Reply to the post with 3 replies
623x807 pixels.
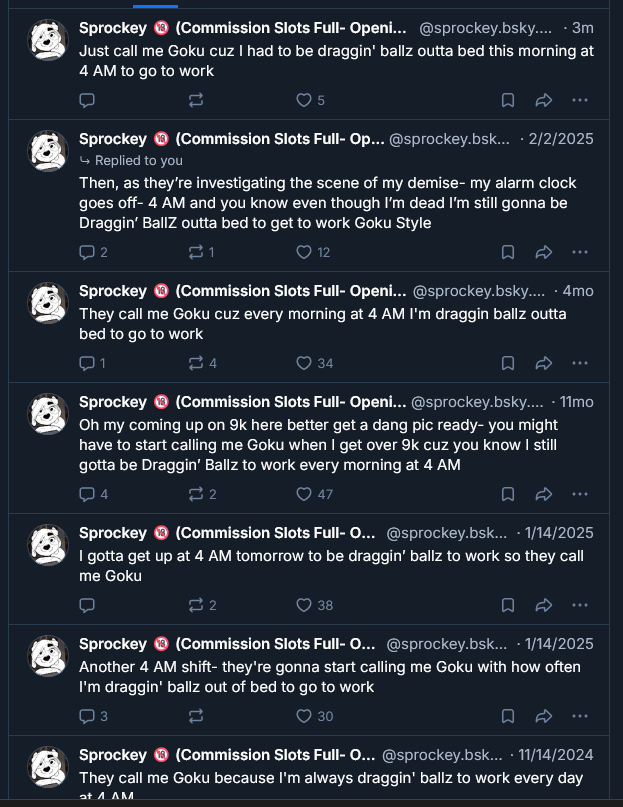tap(87, 716)
